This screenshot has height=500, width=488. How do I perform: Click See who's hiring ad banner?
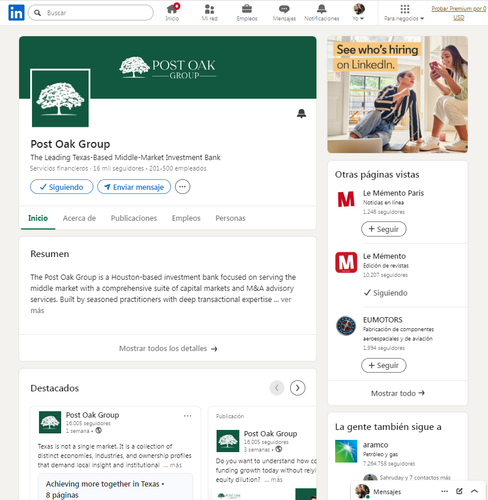(x=397, y=94)
